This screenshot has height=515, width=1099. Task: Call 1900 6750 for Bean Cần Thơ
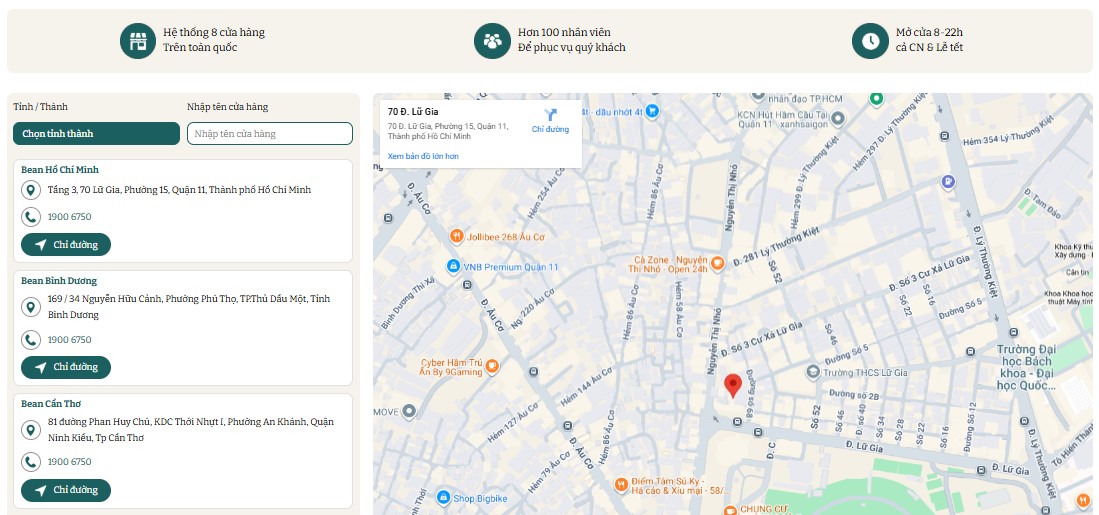click(69, 462)
